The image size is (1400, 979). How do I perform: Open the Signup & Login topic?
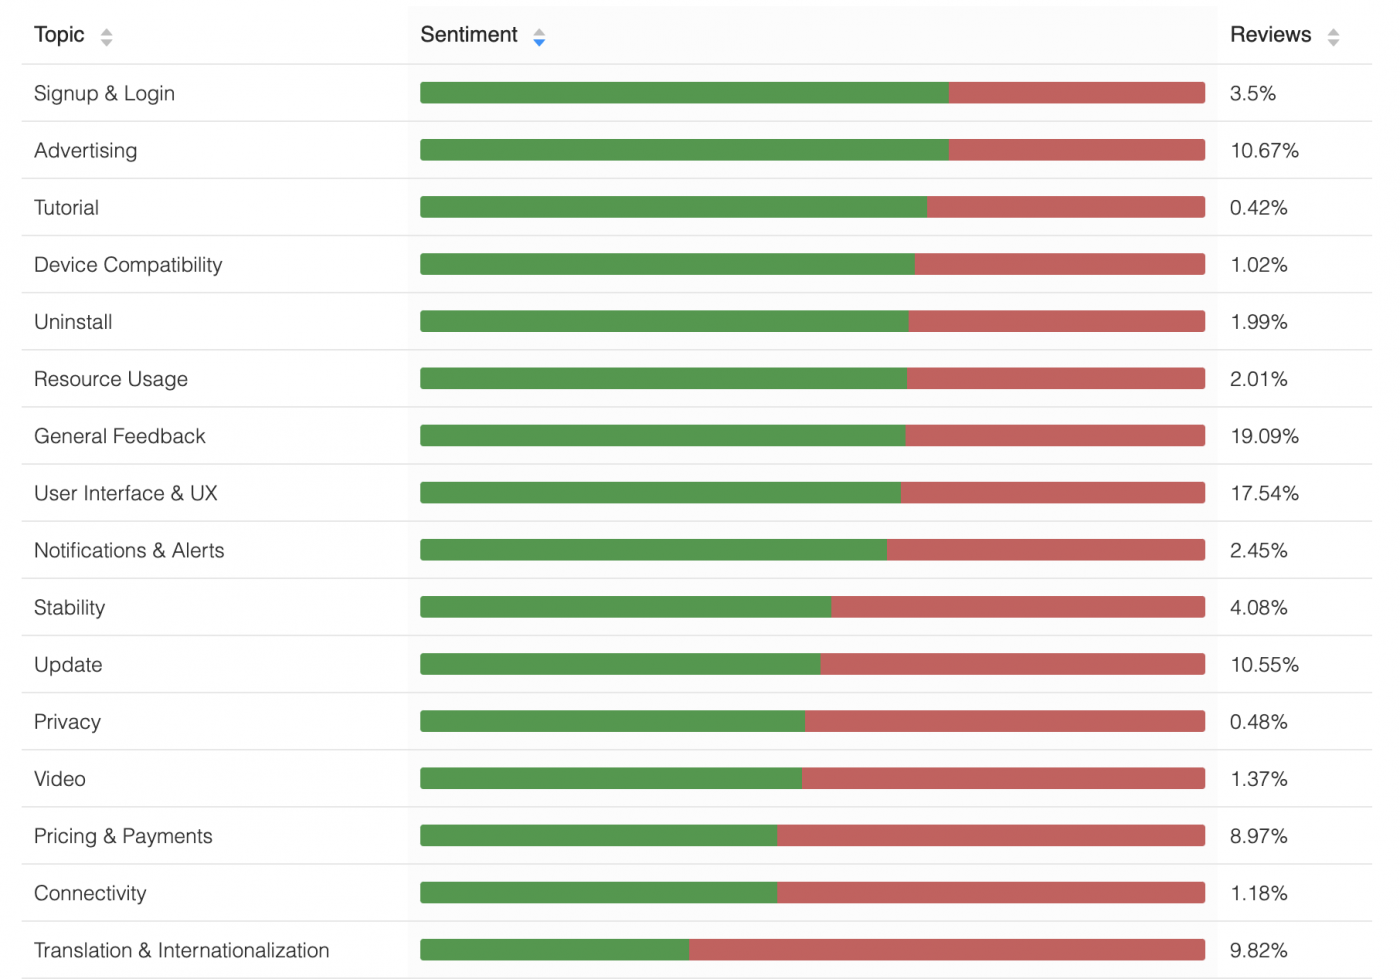tap(104, 93)
